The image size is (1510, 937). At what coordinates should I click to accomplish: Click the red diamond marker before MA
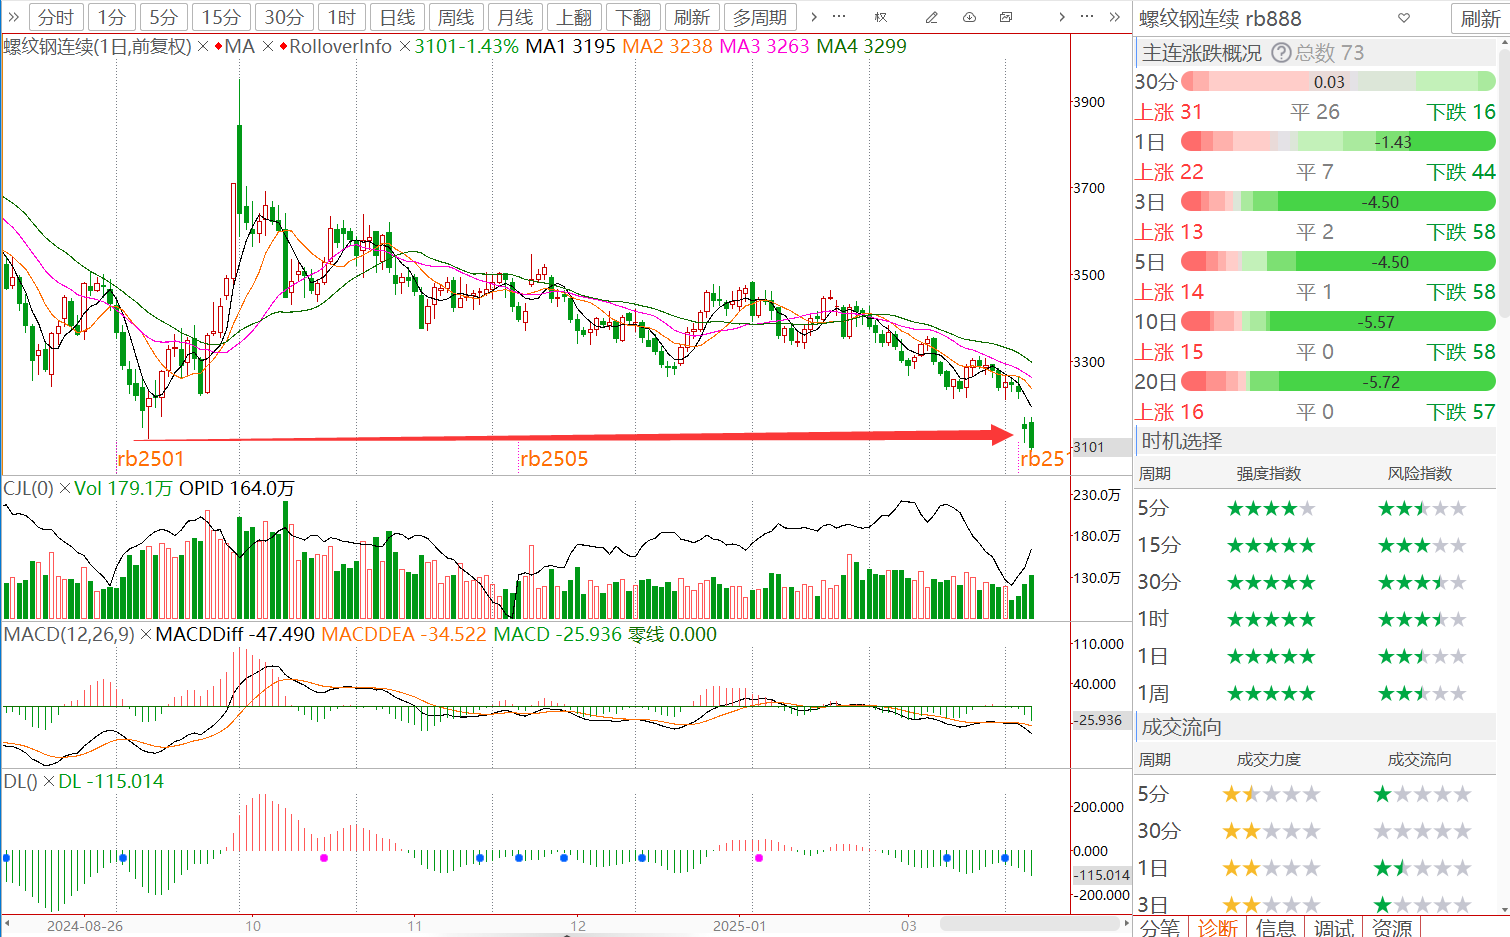pyautogui.click(x=218, y=46)
